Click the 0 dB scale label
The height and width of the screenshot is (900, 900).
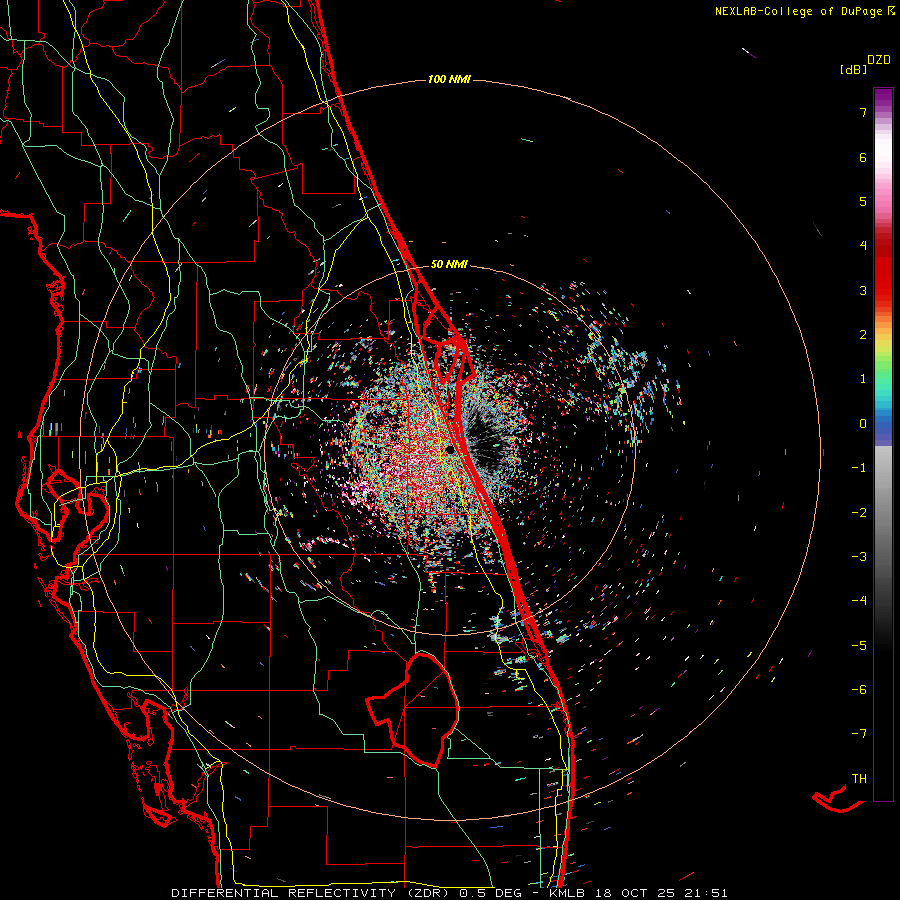(x=863, y=424)
